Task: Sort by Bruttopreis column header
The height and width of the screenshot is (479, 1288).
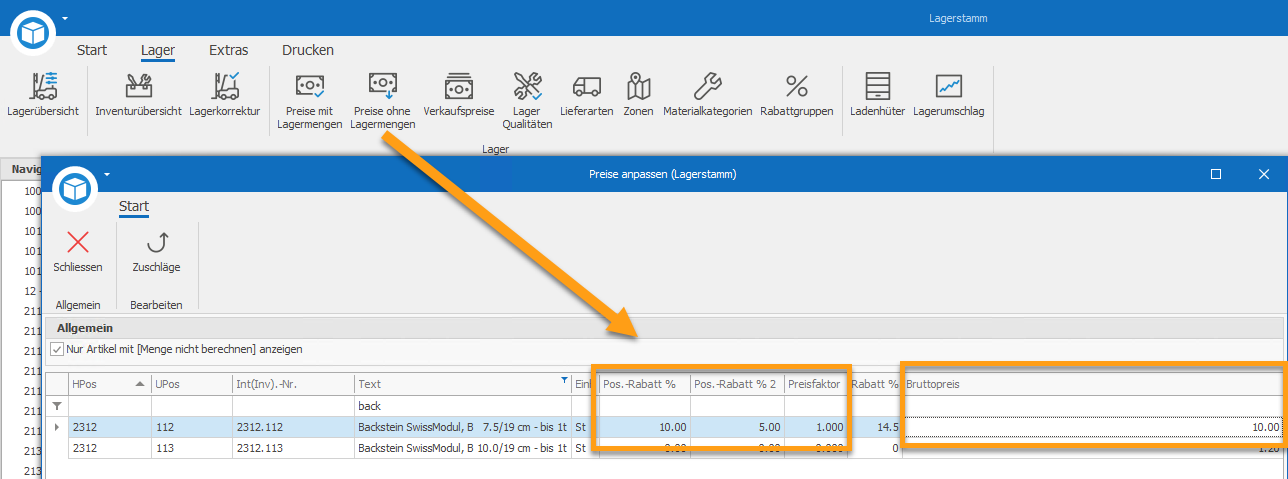Action: coord(1093,384)
